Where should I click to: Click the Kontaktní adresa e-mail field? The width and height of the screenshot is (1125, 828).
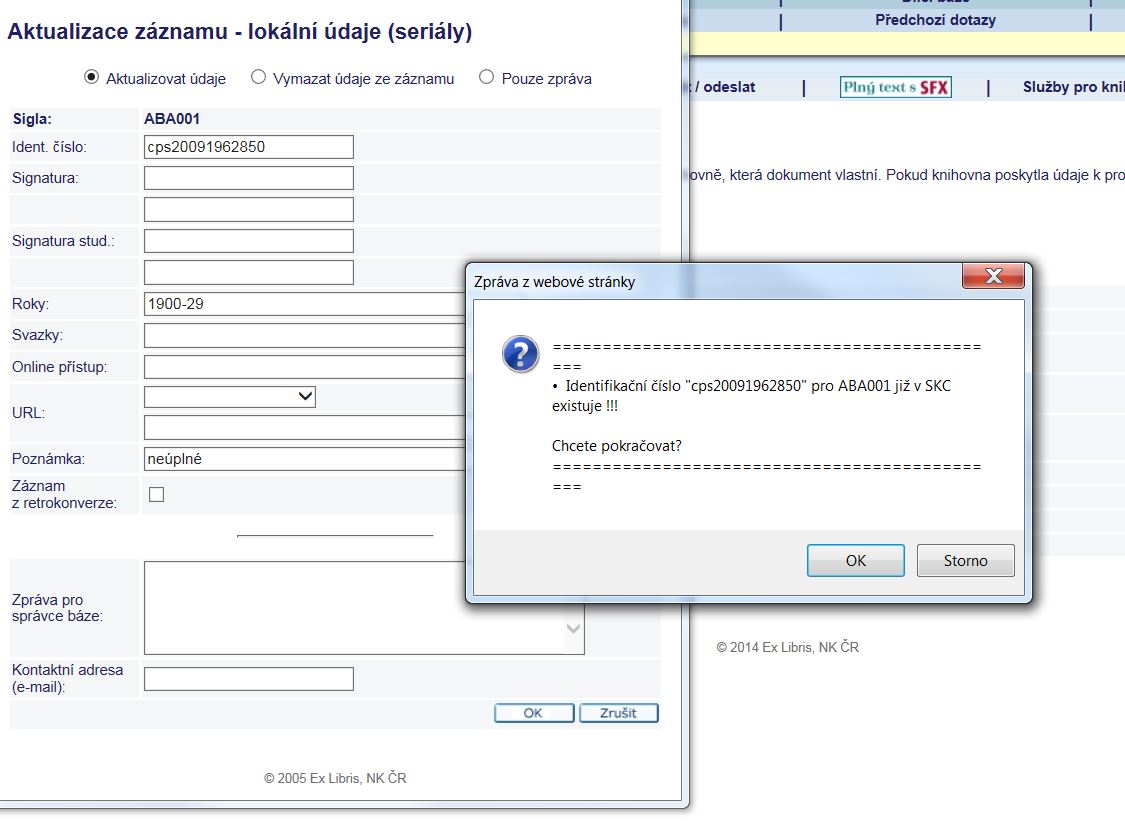(x=249, y=679)
